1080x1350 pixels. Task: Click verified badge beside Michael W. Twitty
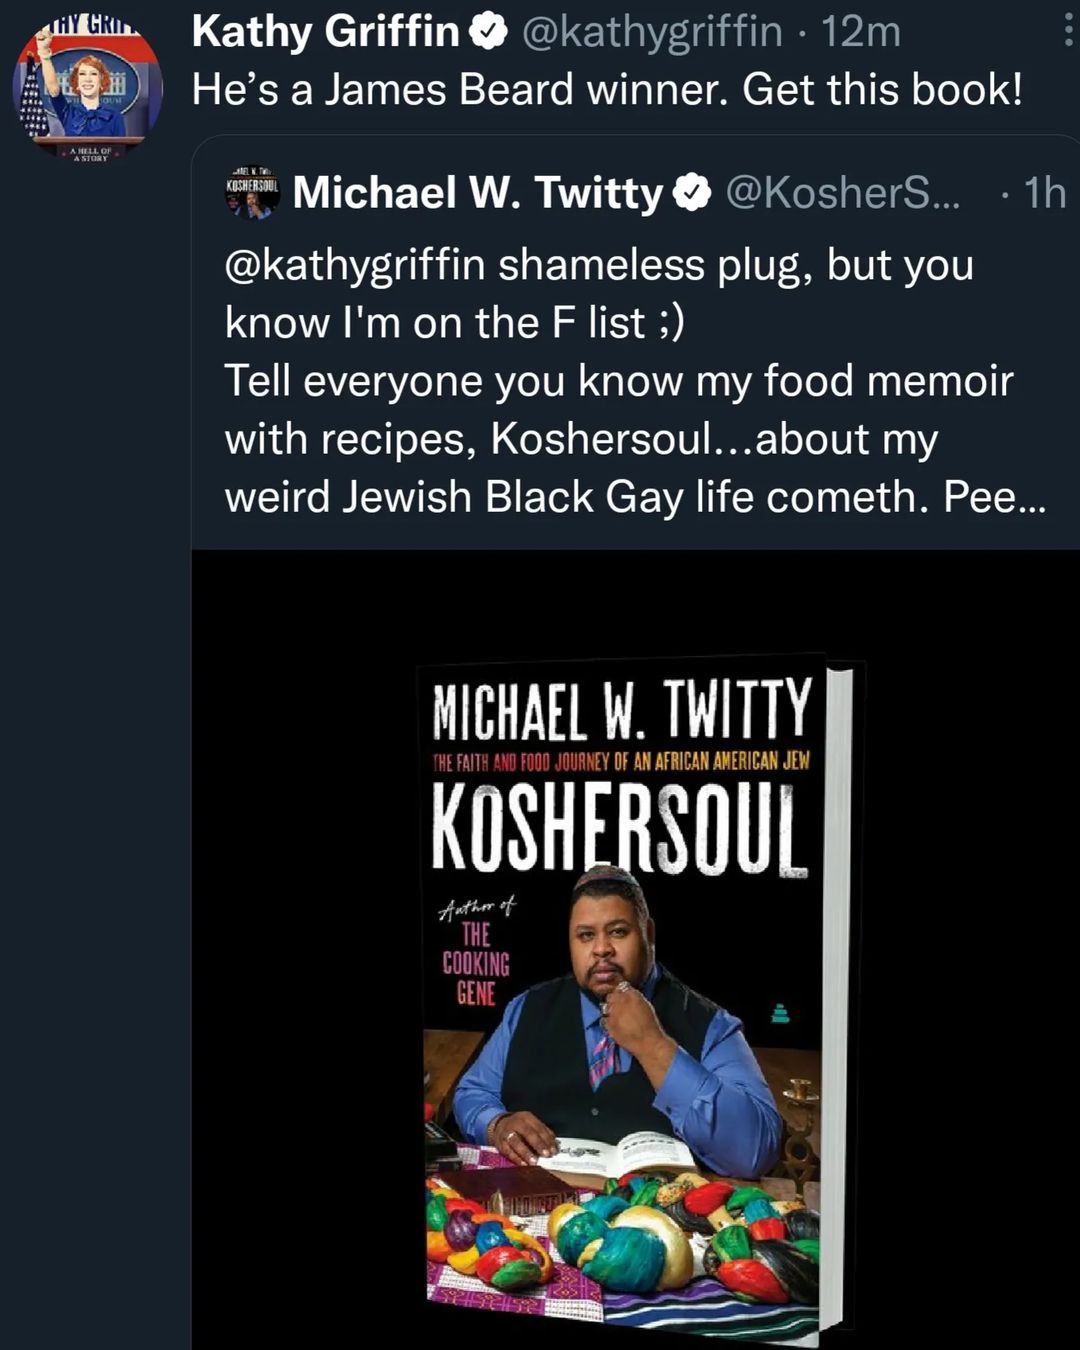click(692, 192)
